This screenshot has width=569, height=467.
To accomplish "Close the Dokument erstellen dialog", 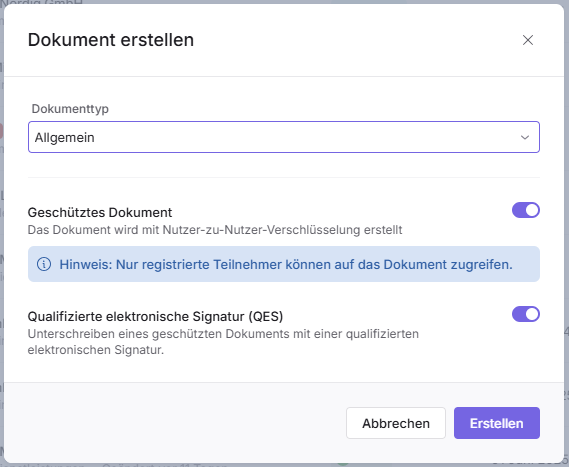I will (528, 40).
